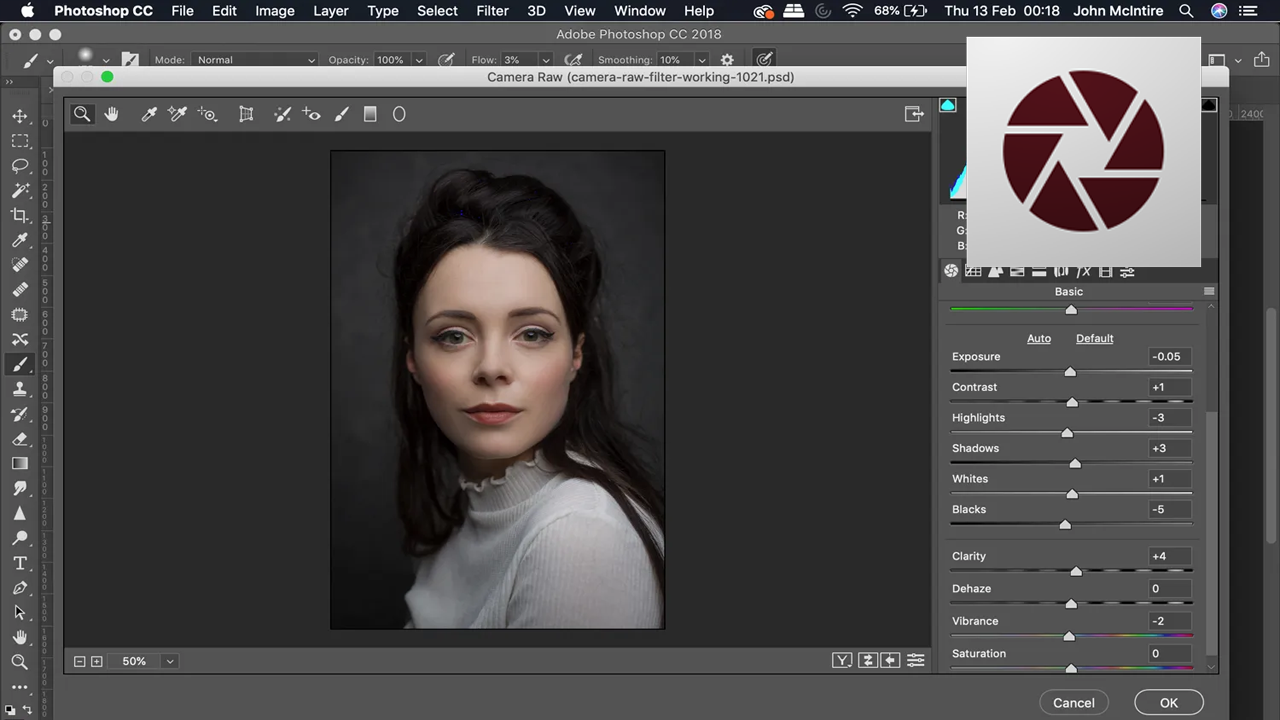The height and width of the screenshot is (720, 1280).
Task: Open the Layer menu
Action: (x=330, y=11)
